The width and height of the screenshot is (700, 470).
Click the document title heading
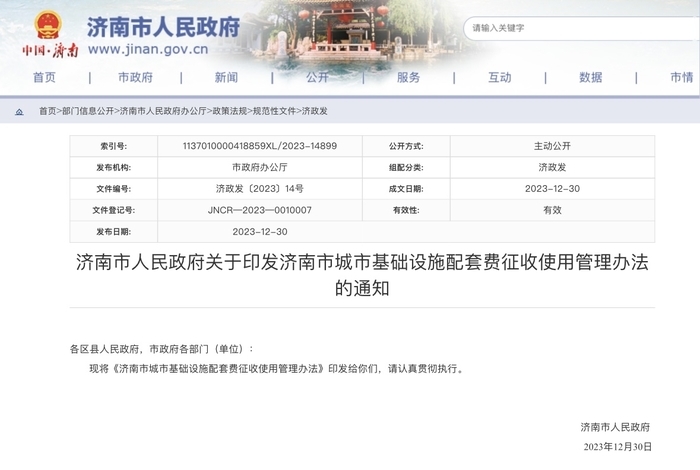(x=362, y=275)
